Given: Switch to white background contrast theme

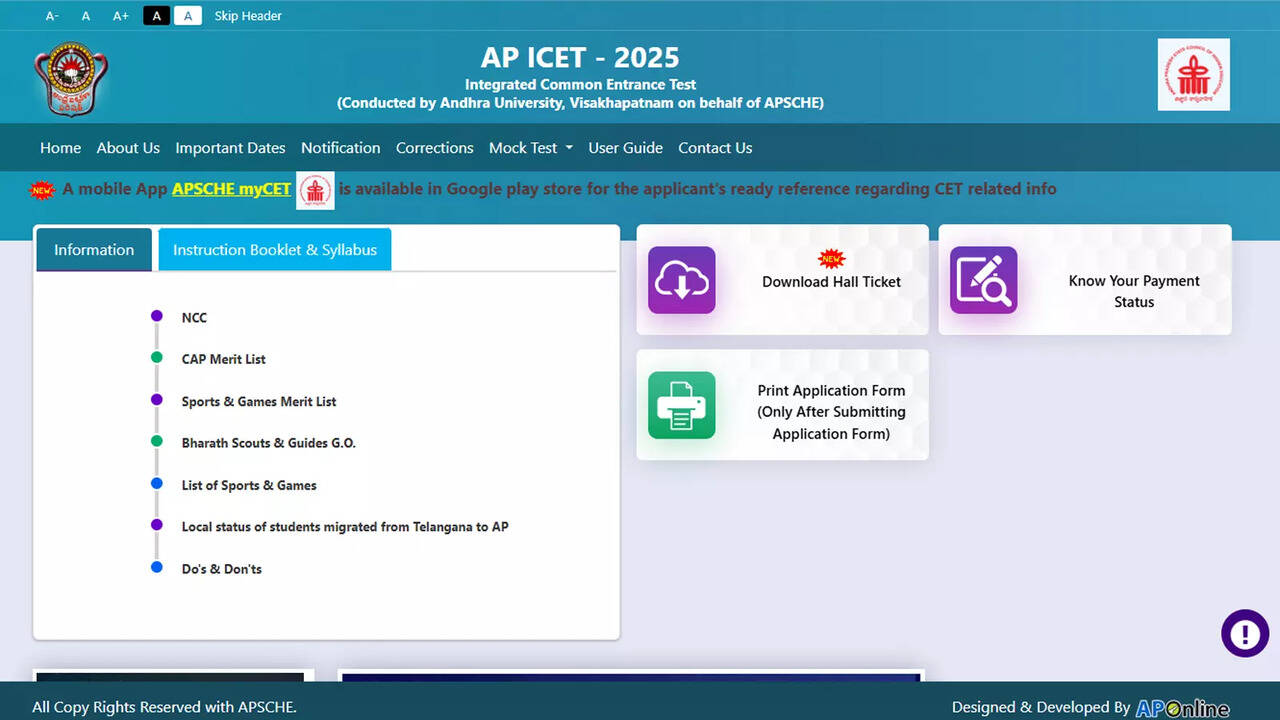Looking at the screenshot, I should tap(188, 16).
